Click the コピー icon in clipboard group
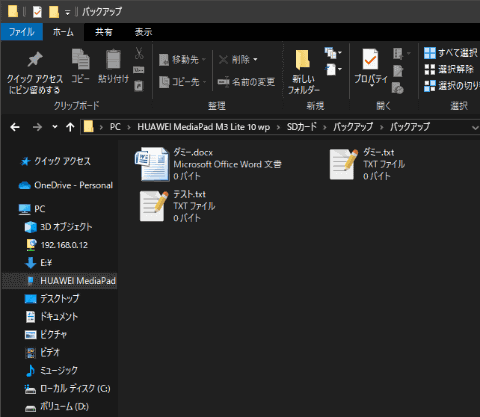This screenshot has width=480, height=417. (x=81, y=59)
